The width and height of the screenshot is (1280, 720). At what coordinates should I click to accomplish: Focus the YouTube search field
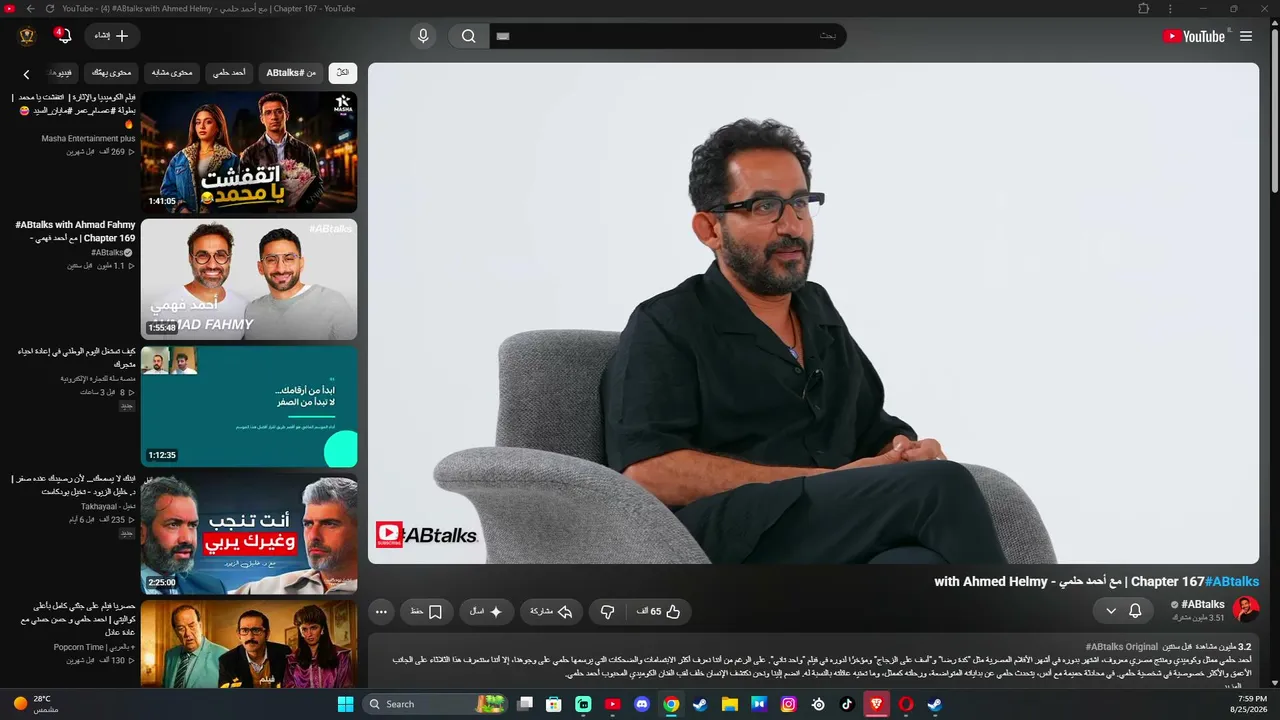click(x=667, y=36)
